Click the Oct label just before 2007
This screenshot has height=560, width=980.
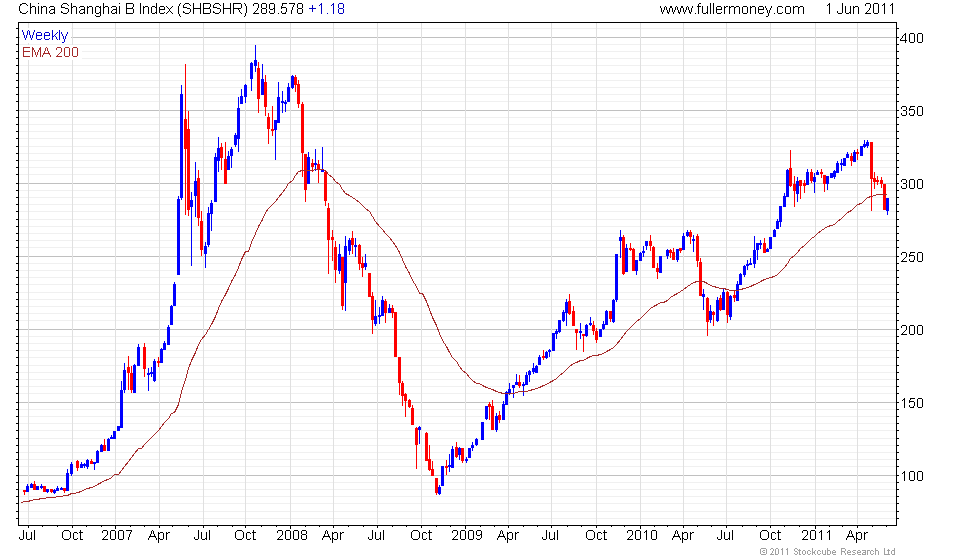point(72,536)
